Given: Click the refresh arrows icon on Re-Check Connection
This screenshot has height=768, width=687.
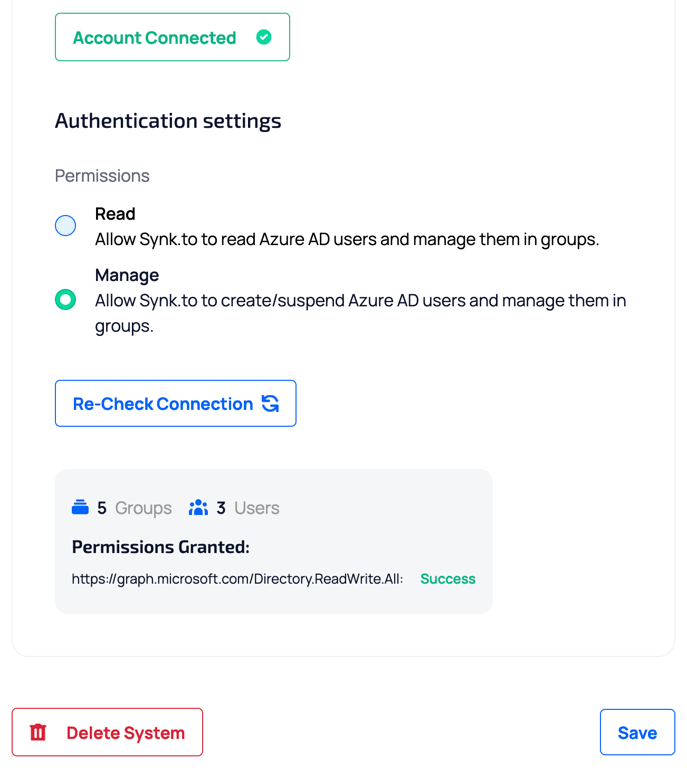Looking at the screenshot, I should pos(270,403).
